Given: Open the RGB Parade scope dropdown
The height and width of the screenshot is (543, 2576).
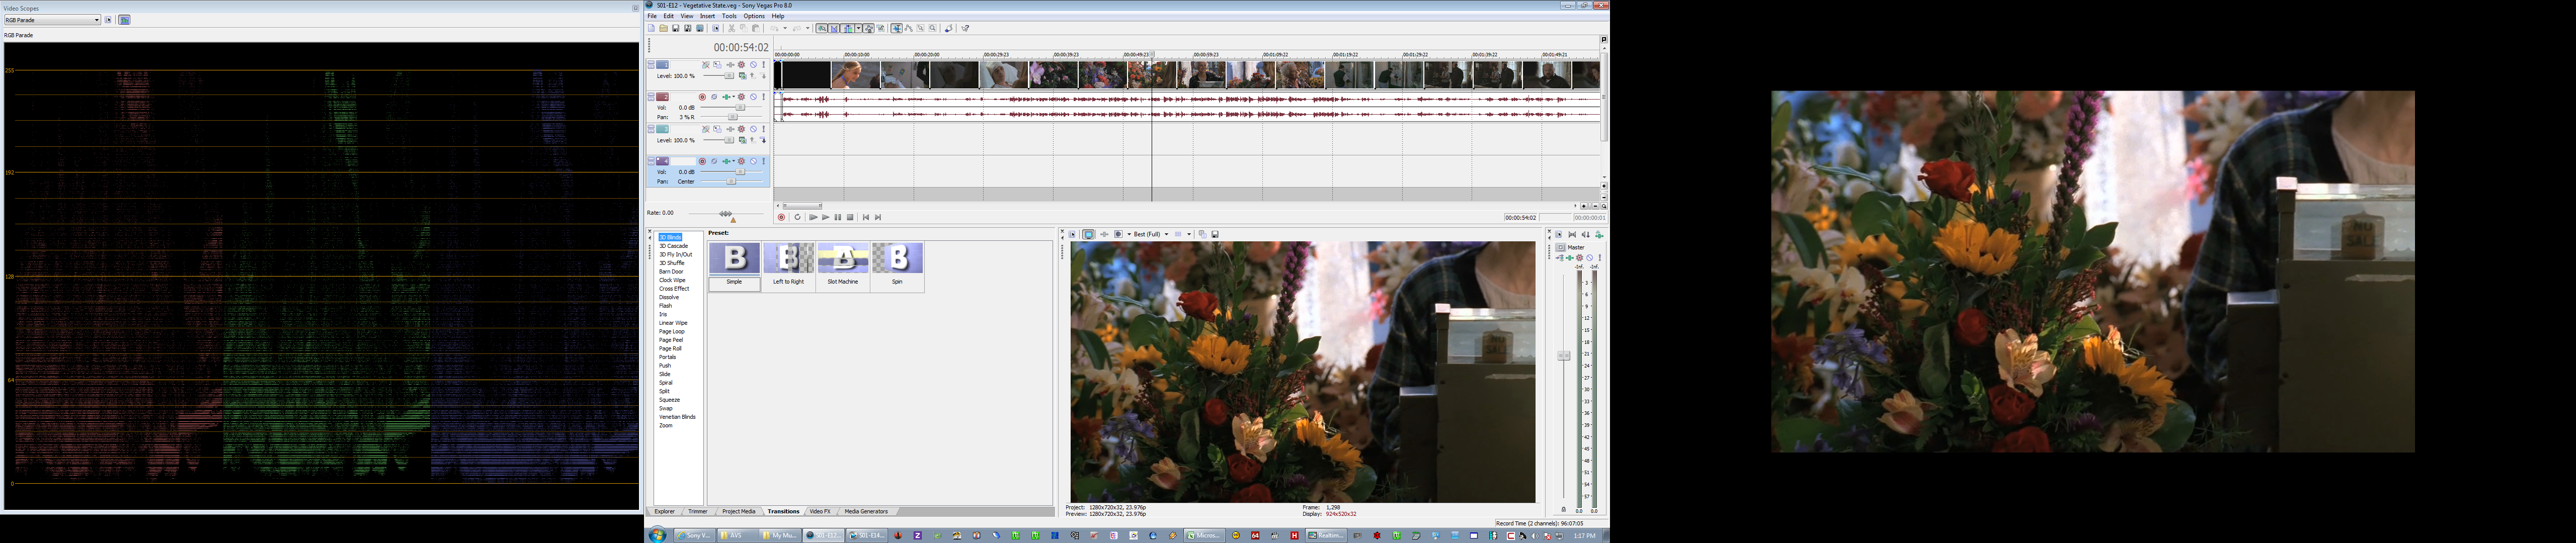Looking at the screenshot, I should (x=97, y=20).
